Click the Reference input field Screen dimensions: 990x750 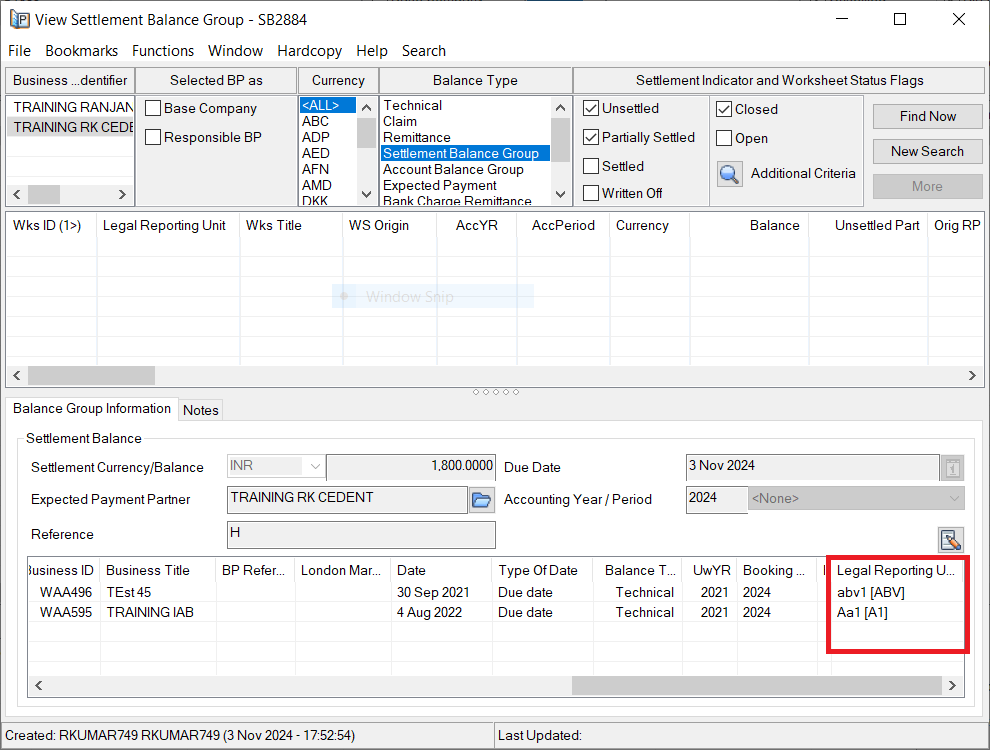point(361,534)
